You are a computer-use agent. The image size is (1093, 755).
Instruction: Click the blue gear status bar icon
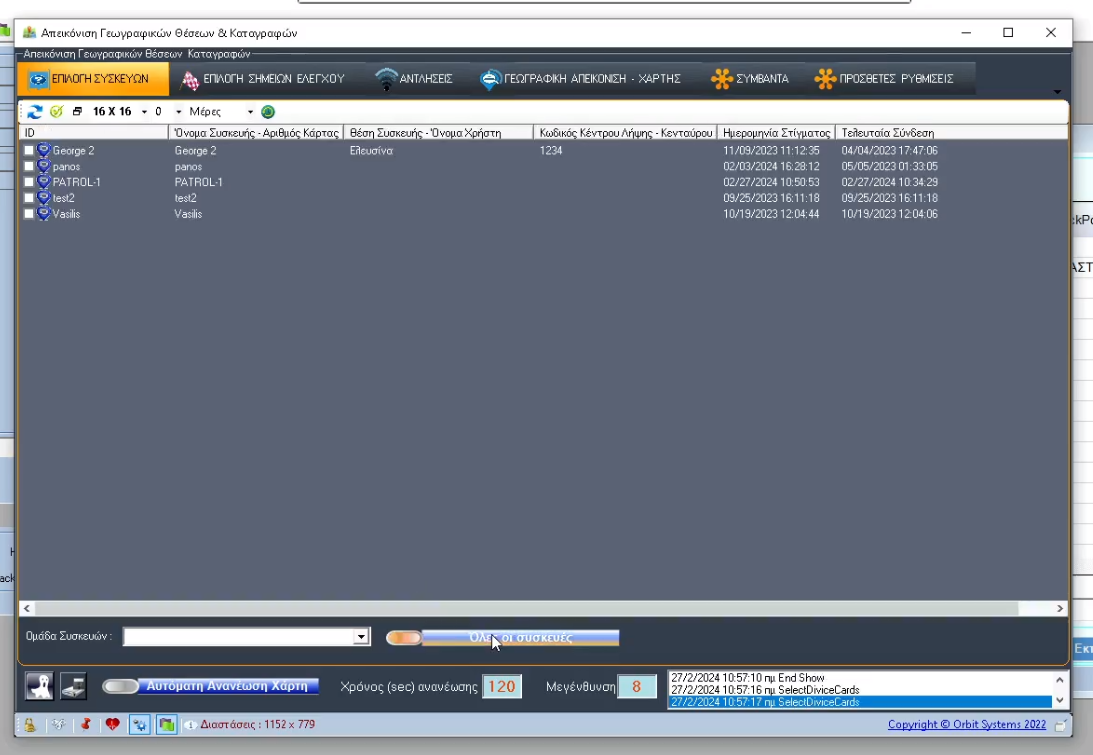(139, 724)
